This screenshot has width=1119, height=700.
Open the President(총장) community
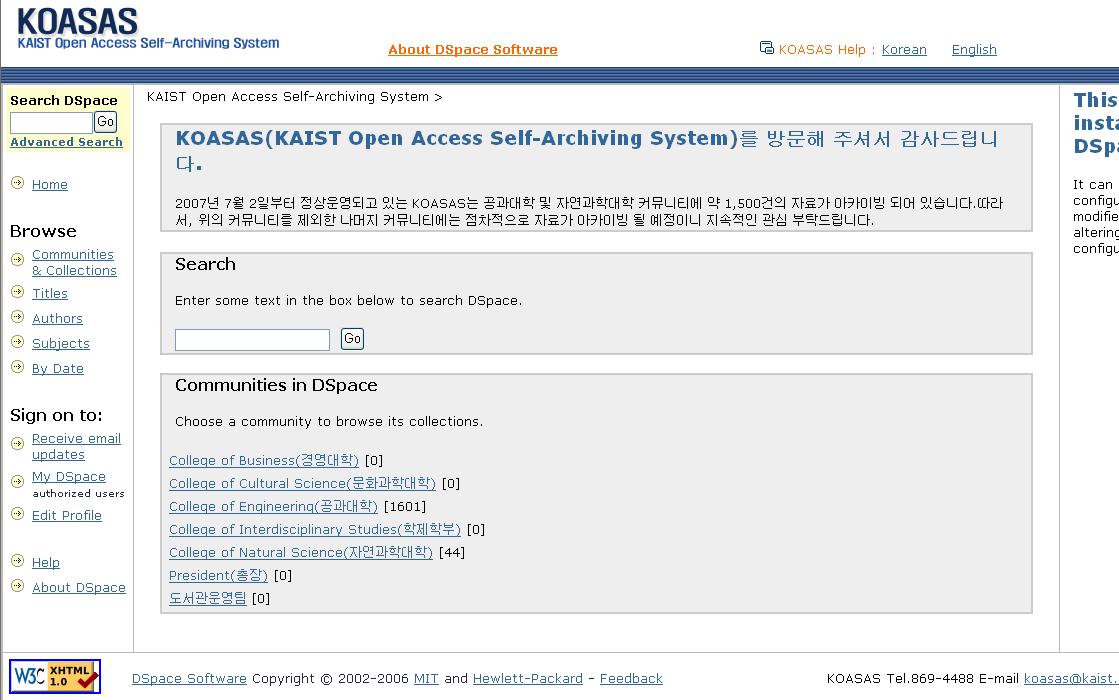(x=218, y=575)
